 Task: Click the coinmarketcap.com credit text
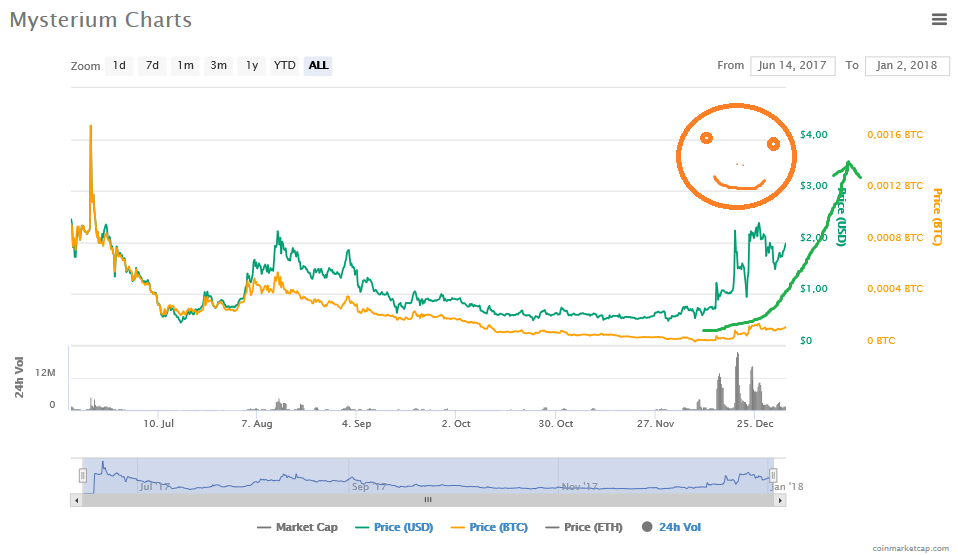(910, 548)
